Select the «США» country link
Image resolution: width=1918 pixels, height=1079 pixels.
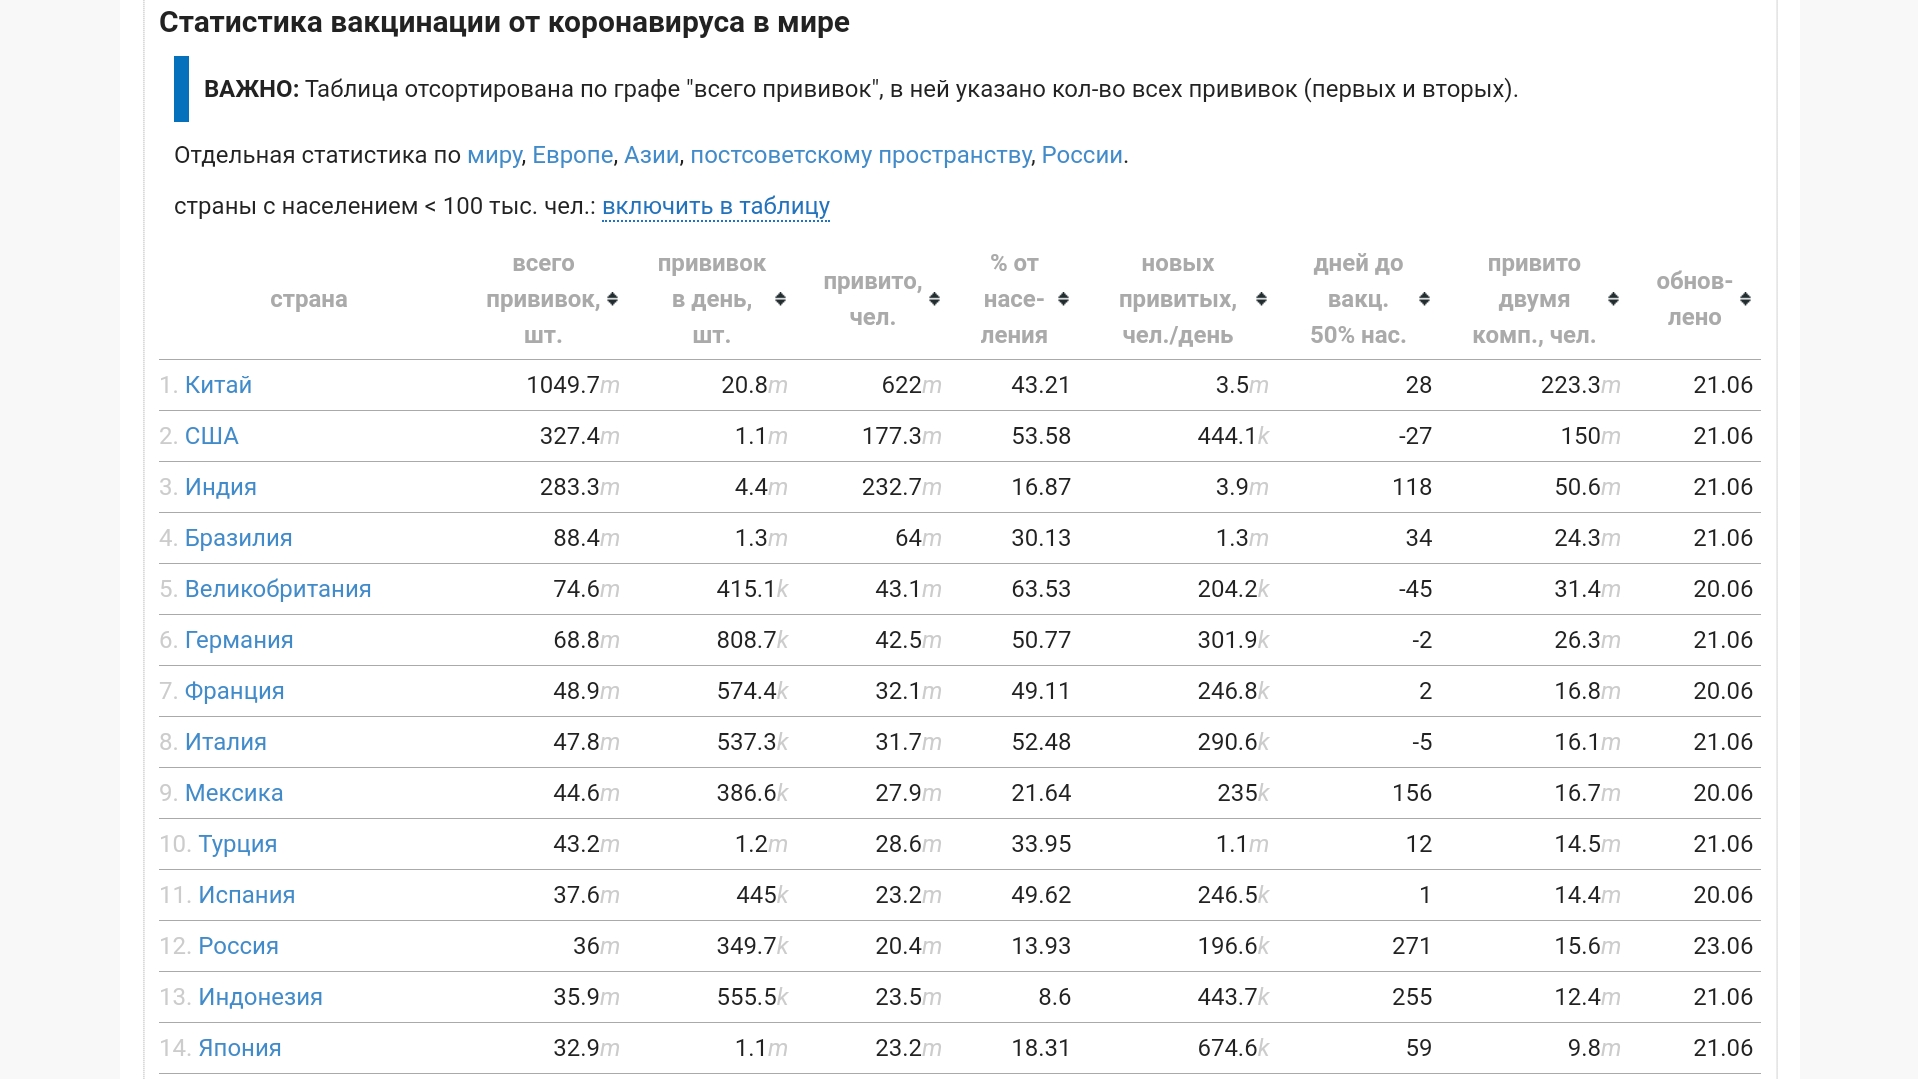[x=211, y=436]
